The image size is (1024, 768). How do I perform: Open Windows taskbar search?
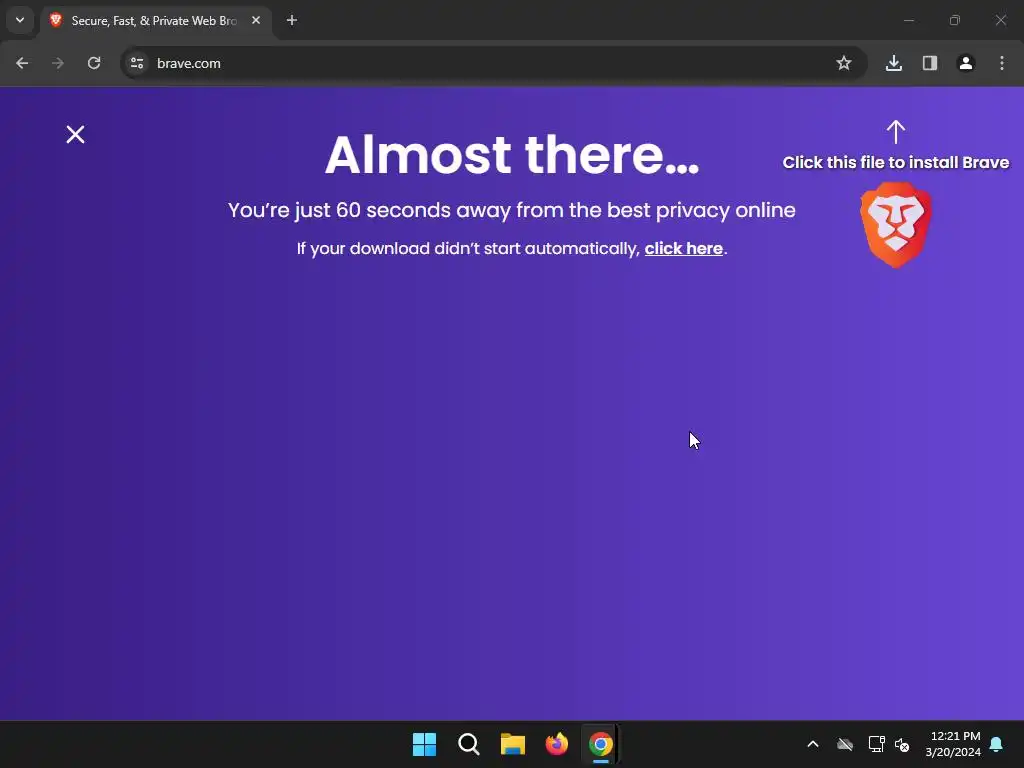coord(469,744)
